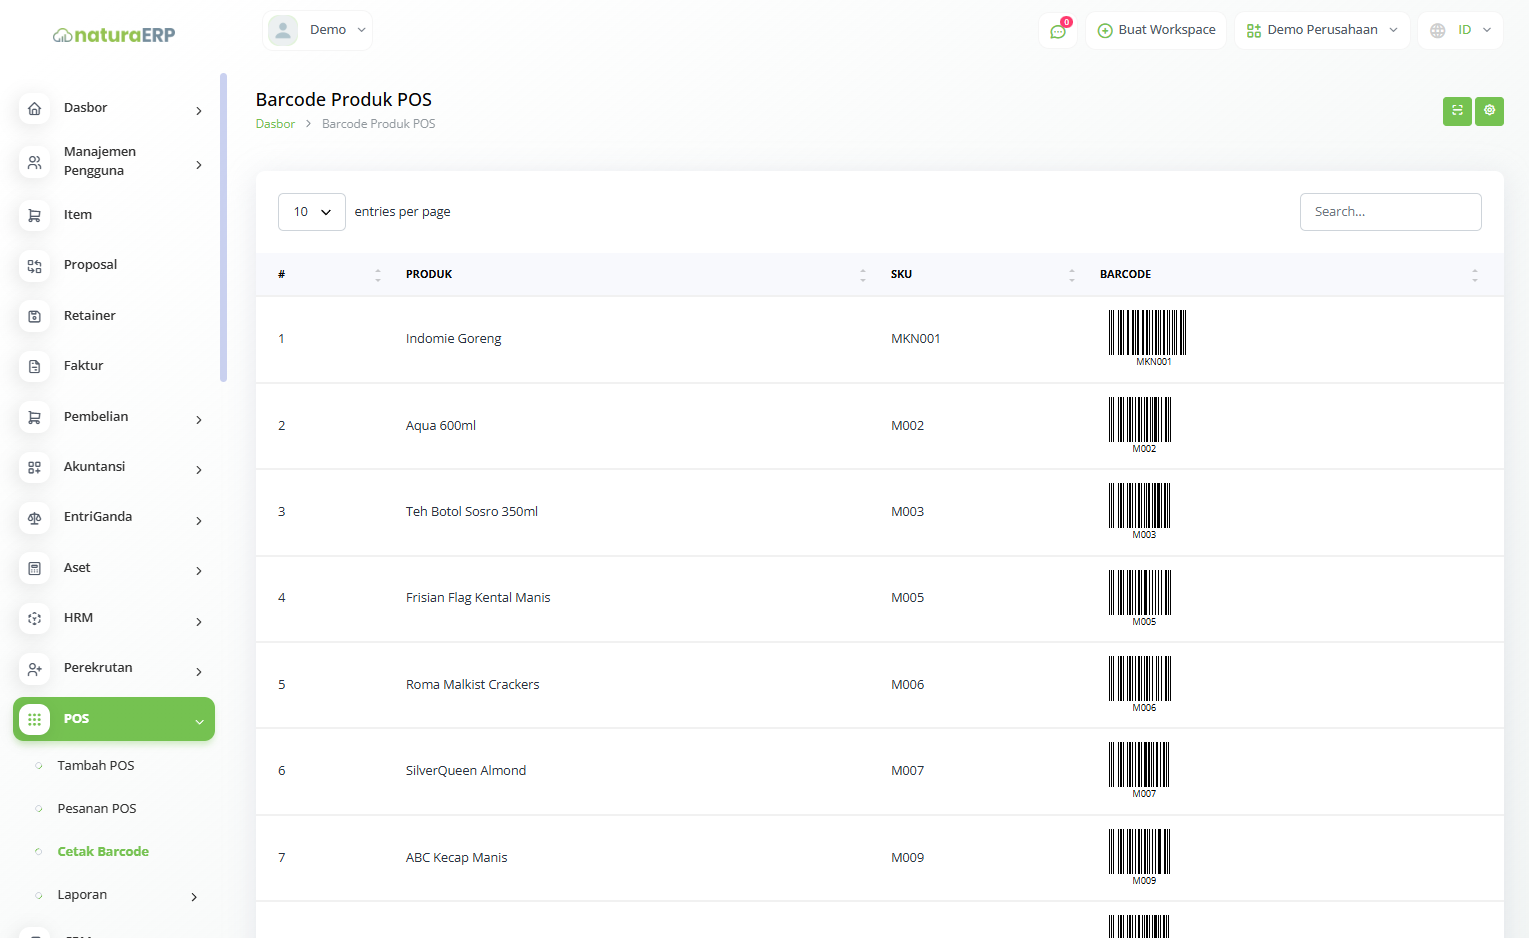Viewport: 1529px width, 938px height.
Task: Click the Item cart icon
Action: coord(35,215)
